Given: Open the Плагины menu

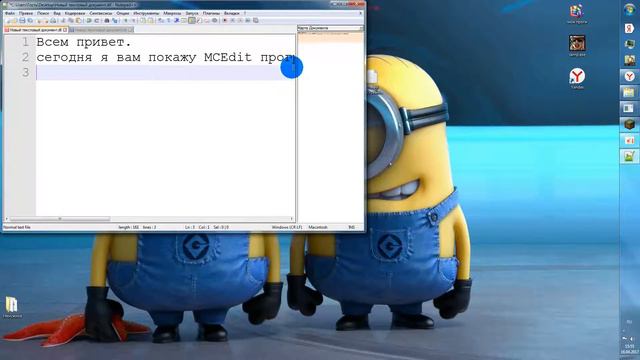Looking at the screenshot, I should coord(211,13).
